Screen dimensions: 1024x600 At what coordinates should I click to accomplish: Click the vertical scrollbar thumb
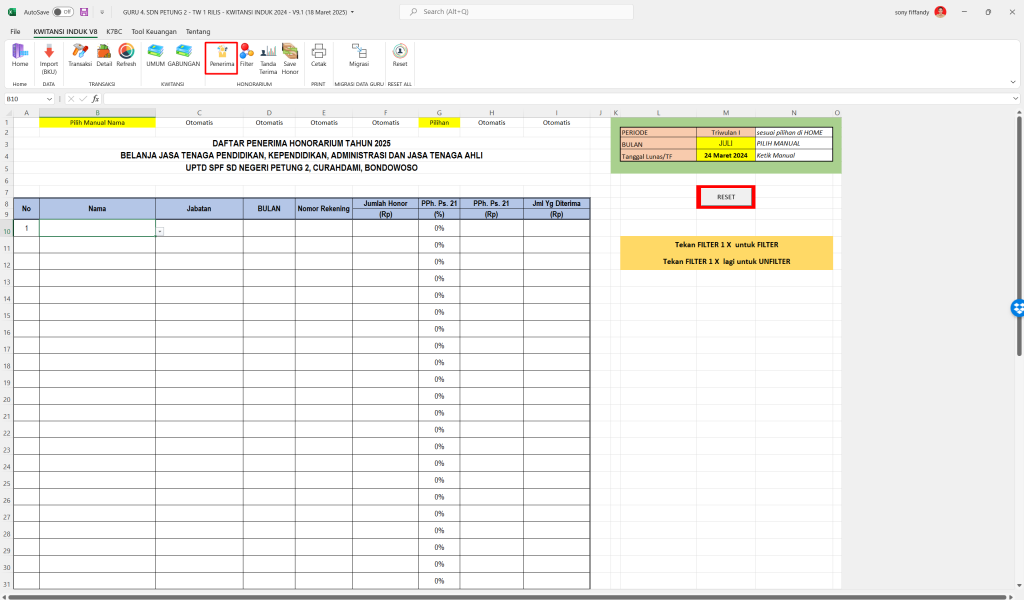1019,235
